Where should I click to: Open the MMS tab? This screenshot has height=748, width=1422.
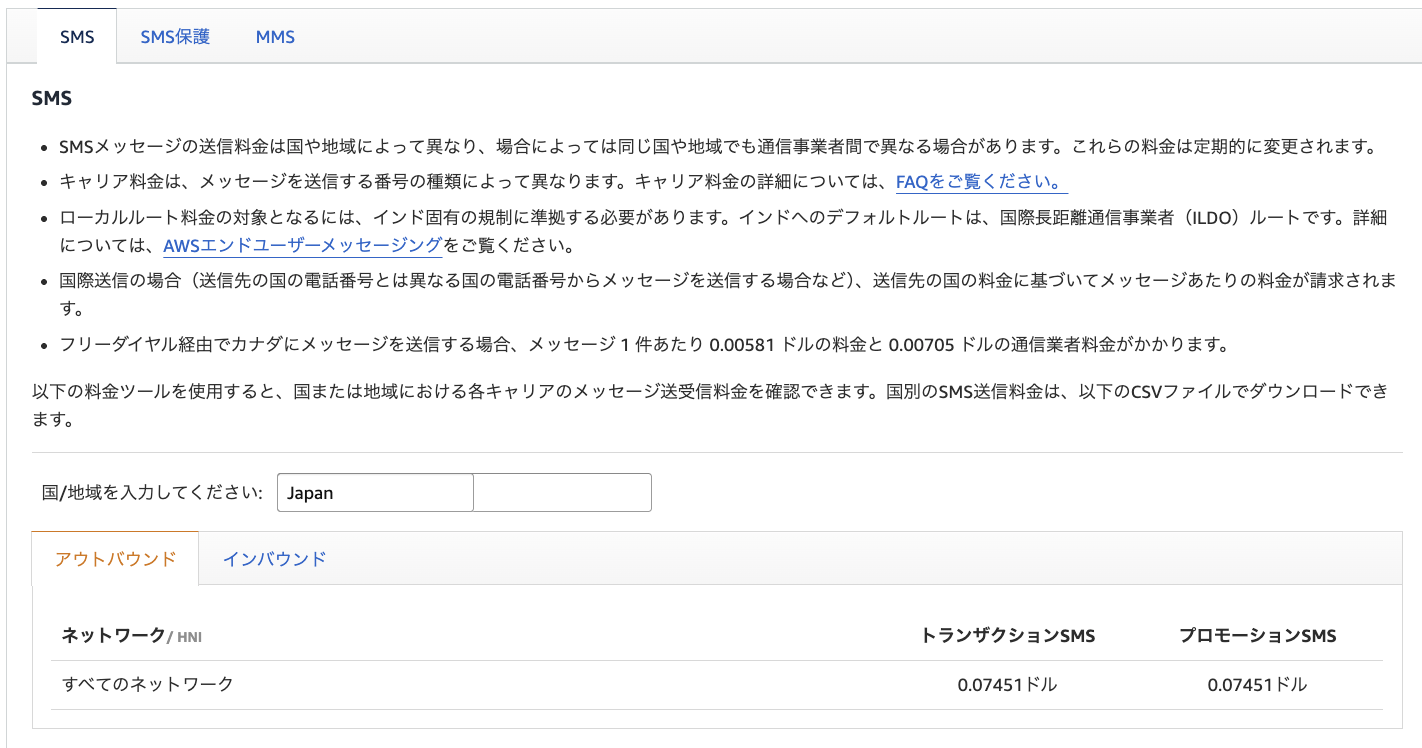click(274, 36)
